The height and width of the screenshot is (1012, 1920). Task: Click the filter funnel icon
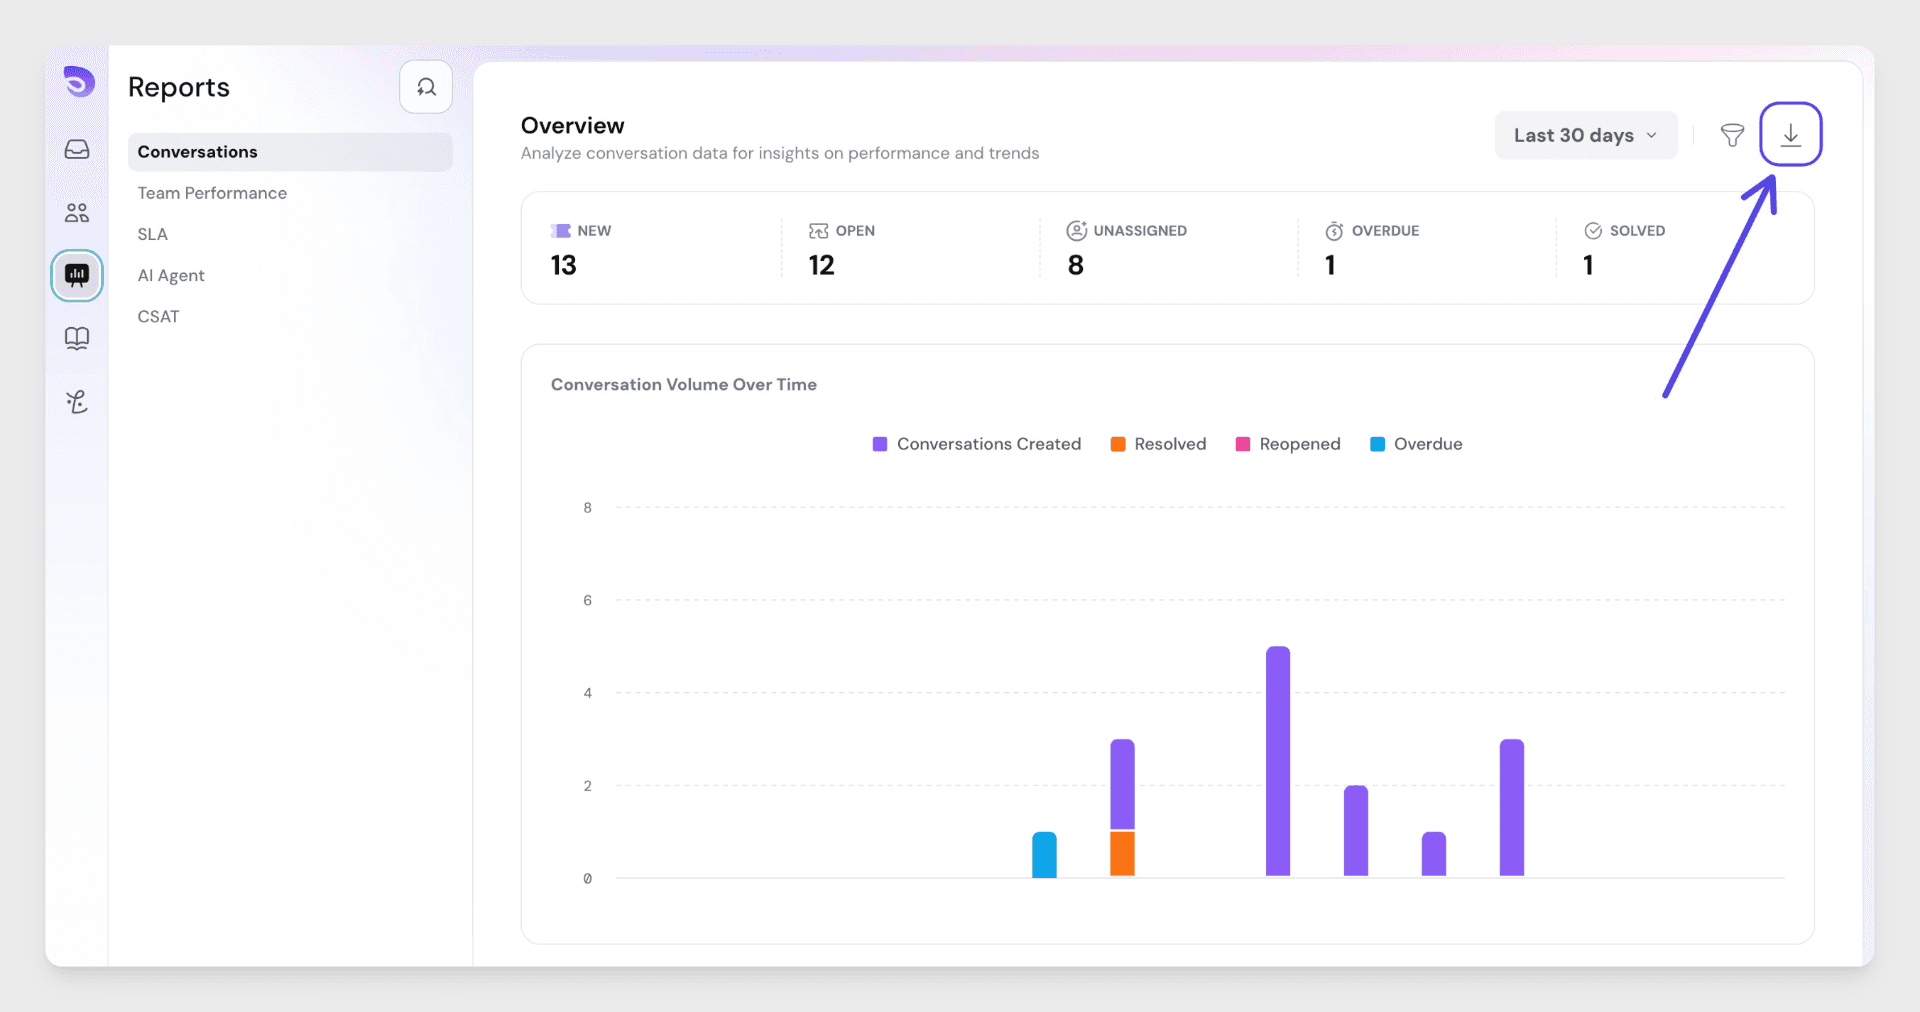click(1732, 135)
